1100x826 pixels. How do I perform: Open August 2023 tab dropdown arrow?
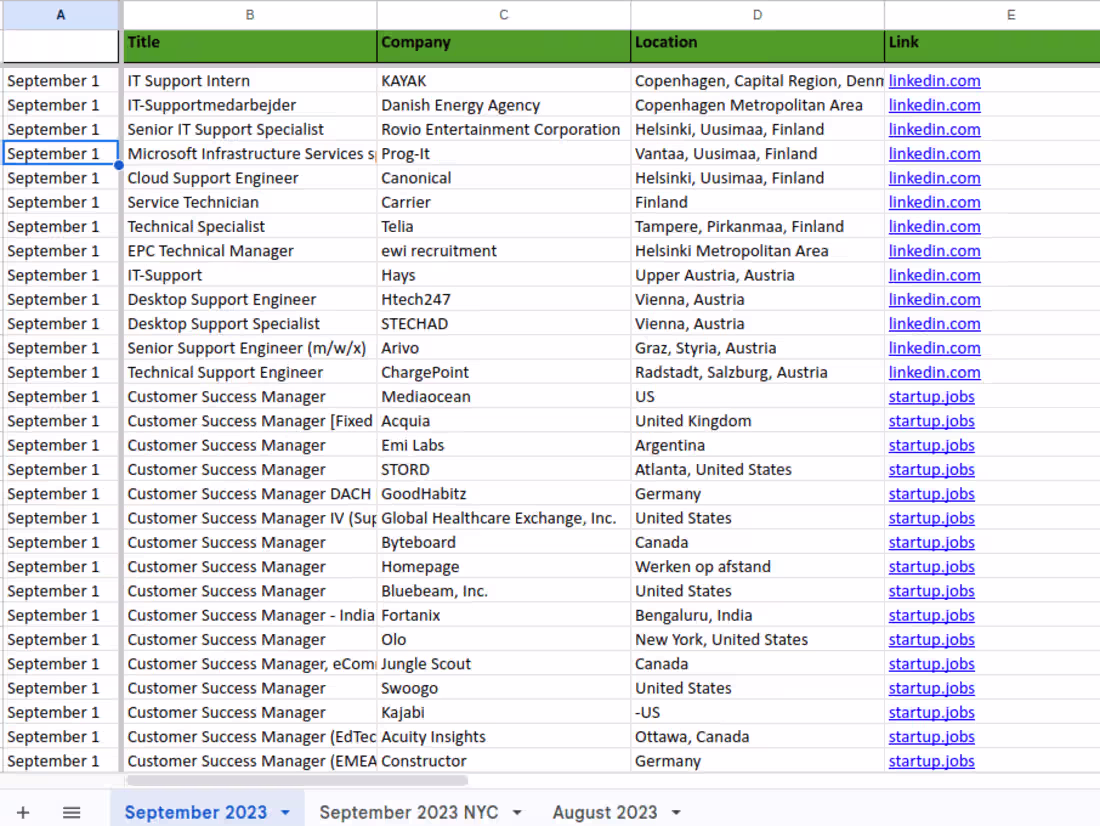(x=676, y=813)
